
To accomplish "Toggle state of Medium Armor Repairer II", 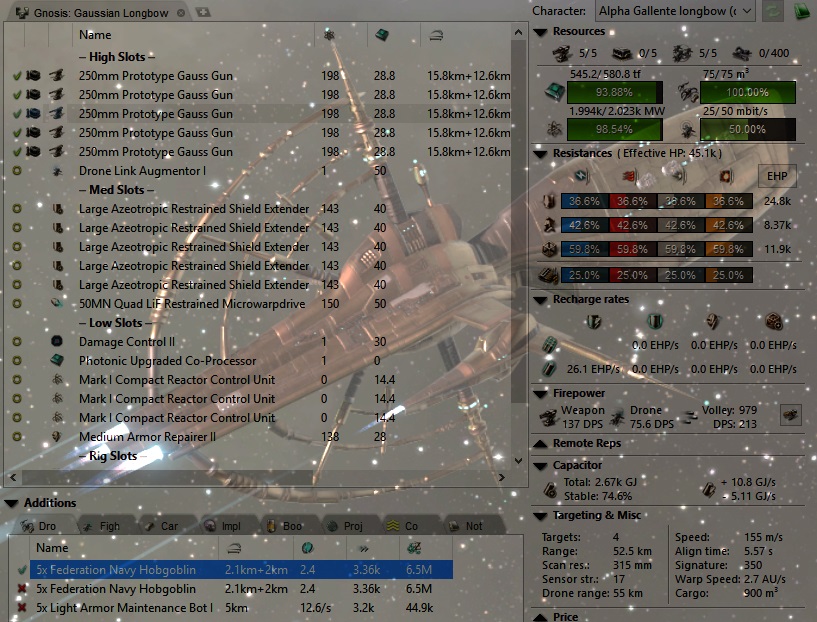I will 17,437.
